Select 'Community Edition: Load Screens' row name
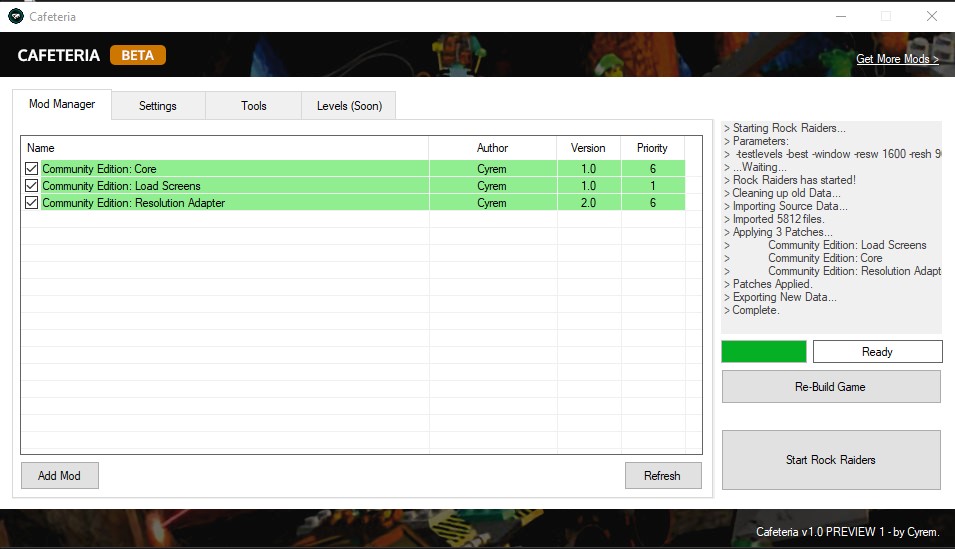This screenshot has width=955, height=549. pos(121,186)
